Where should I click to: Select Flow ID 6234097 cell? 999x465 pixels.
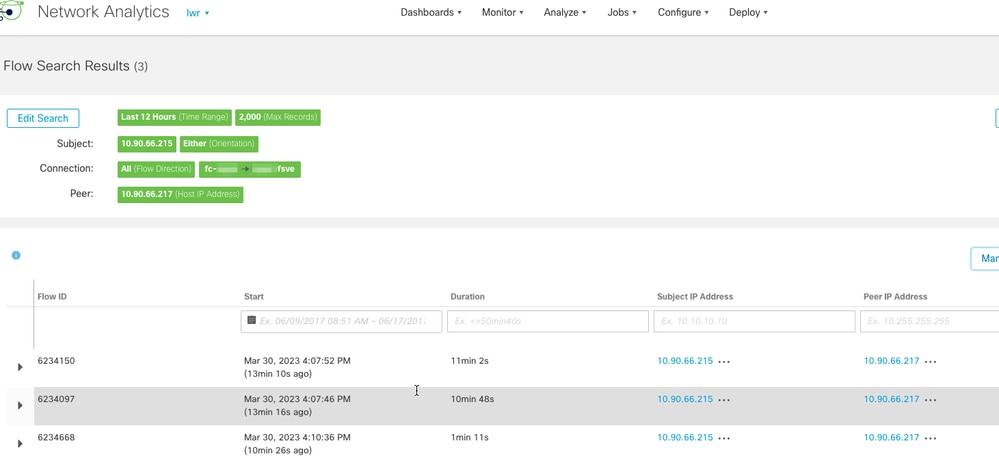(56, 399)
